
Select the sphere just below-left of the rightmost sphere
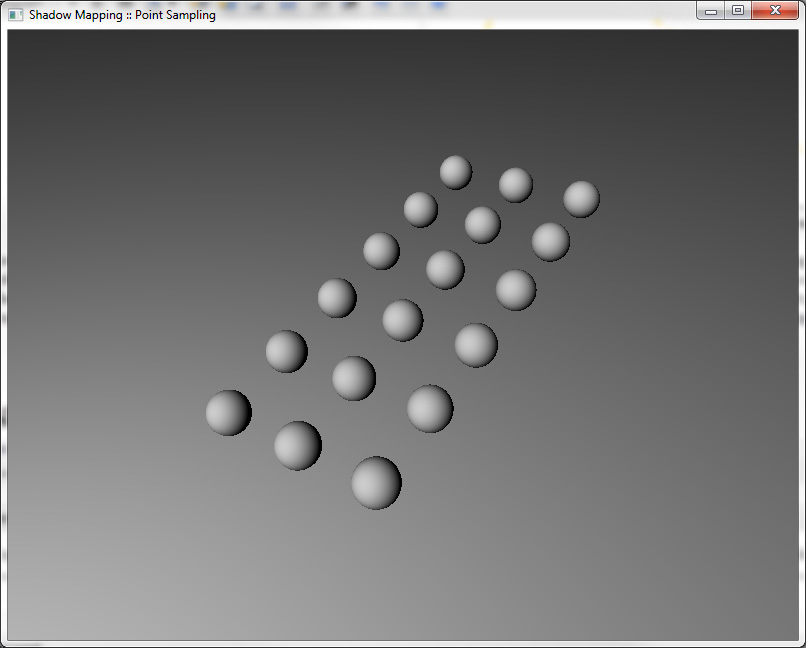click(x=550, y=242)
